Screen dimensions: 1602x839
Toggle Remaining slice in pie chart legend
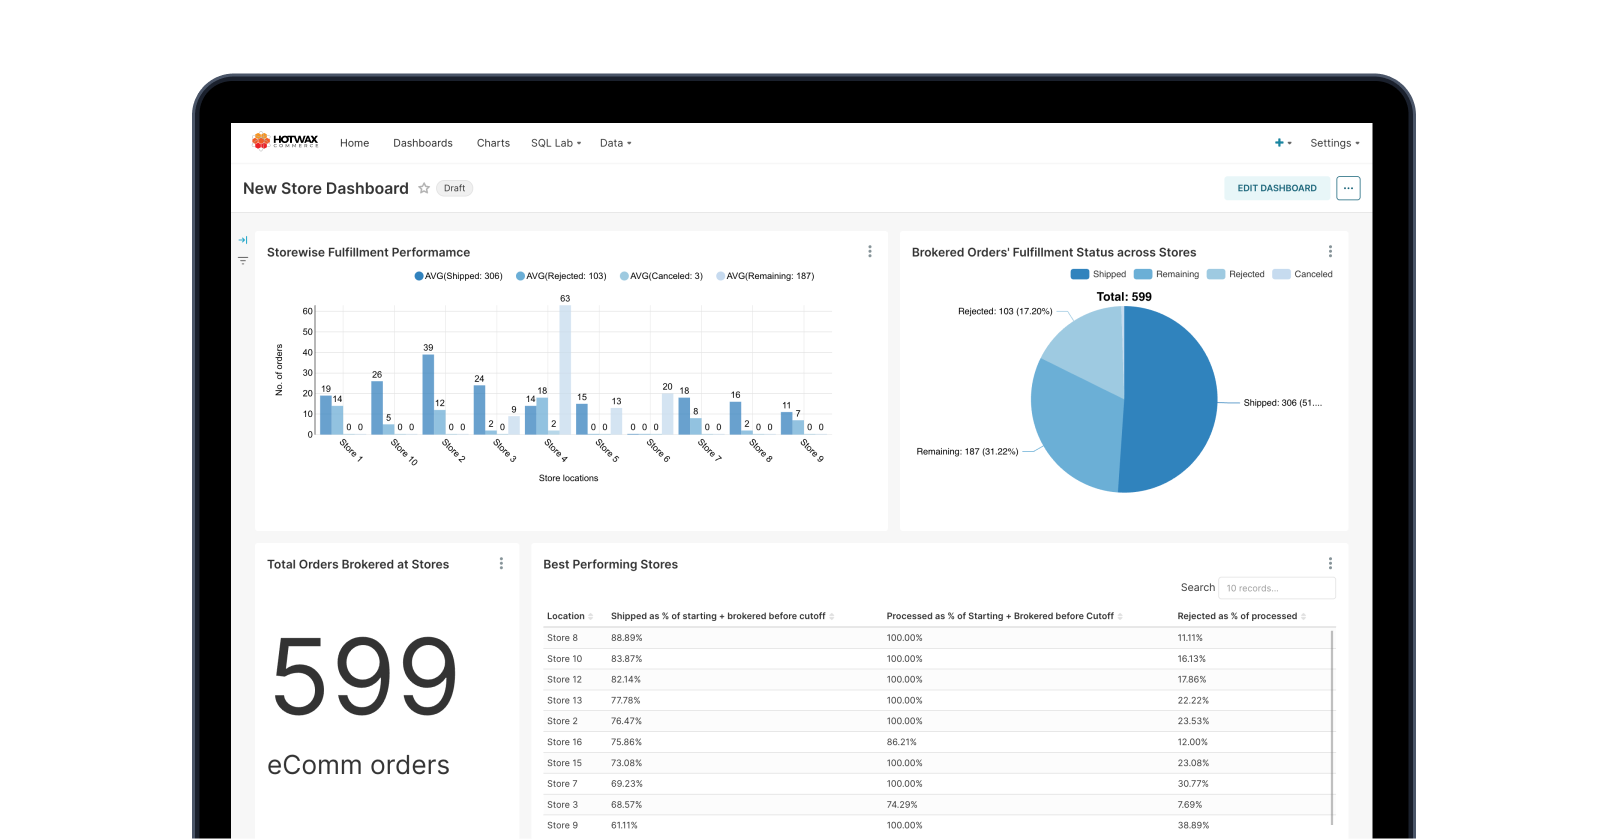[x=1166, y=274]
